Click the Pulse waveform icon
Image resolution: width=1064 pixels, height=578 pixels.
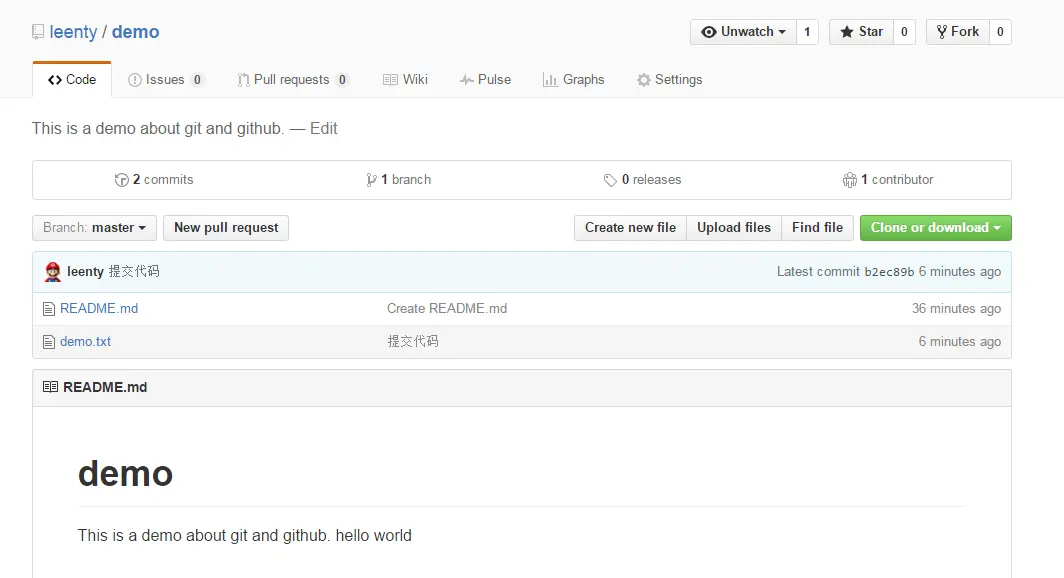(x=466, y=80)
